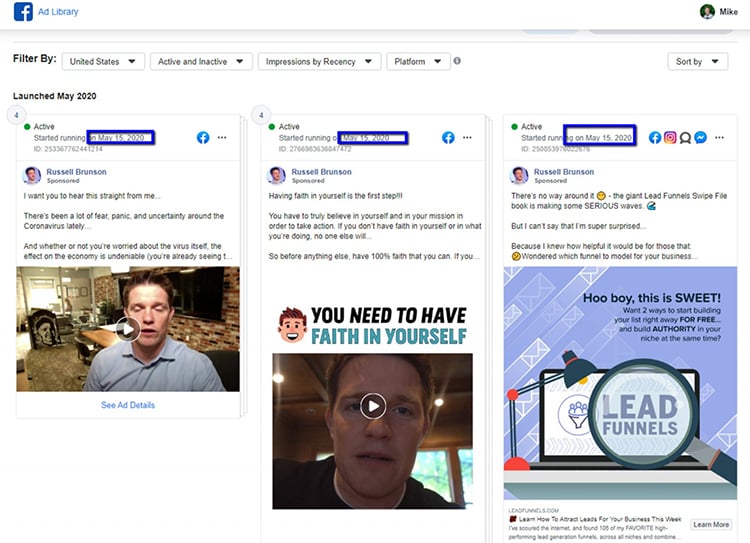750x543 pixels.
Task: Click Instagram icon on Lead Funnels ad
Action: pyautogui.click(x=670, y=138)
